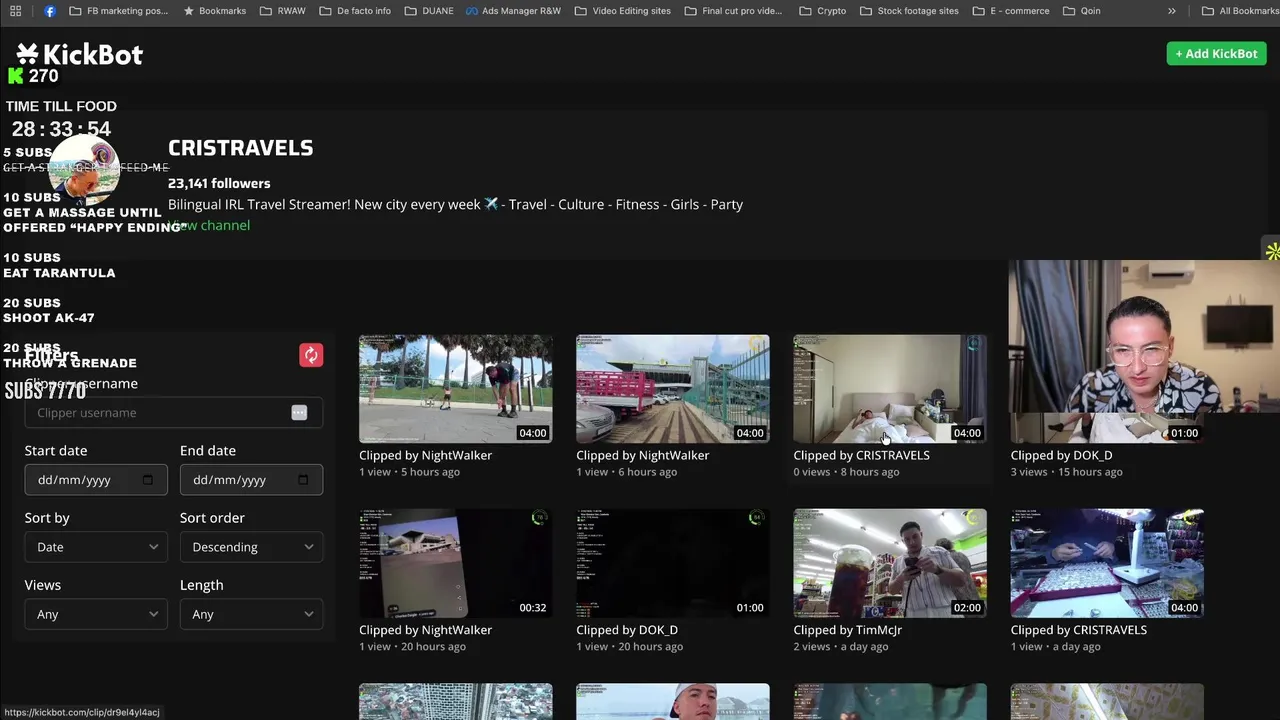Click the + Add KickBot button
Screen dimensions: 1280x720
click(x=1216, y=54)
